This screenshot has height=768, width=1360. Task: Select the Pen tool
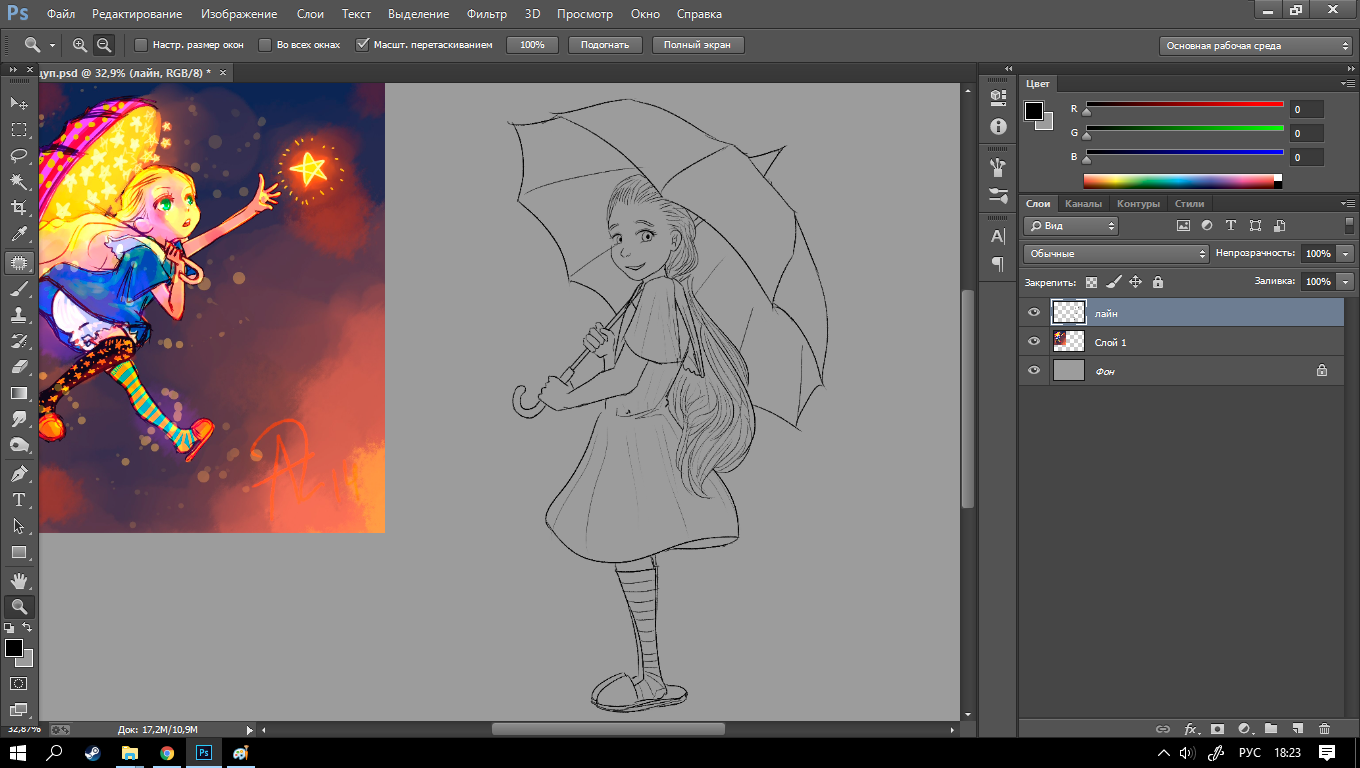tap(19, 473)
